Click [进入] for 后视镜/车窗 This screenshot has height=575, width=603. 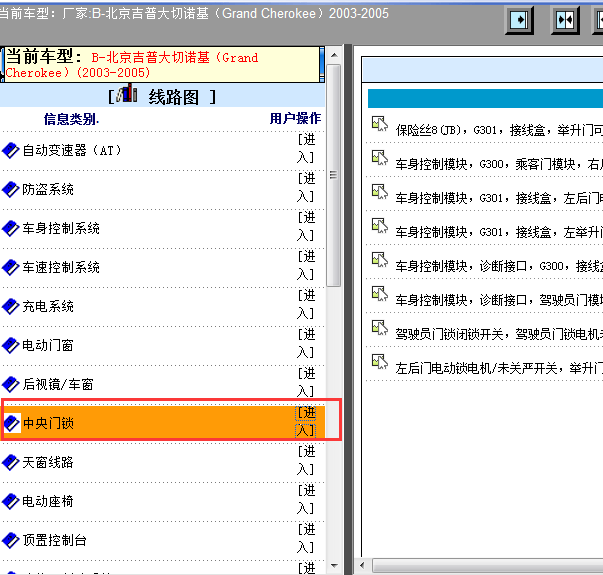click(x=306, y=382)
